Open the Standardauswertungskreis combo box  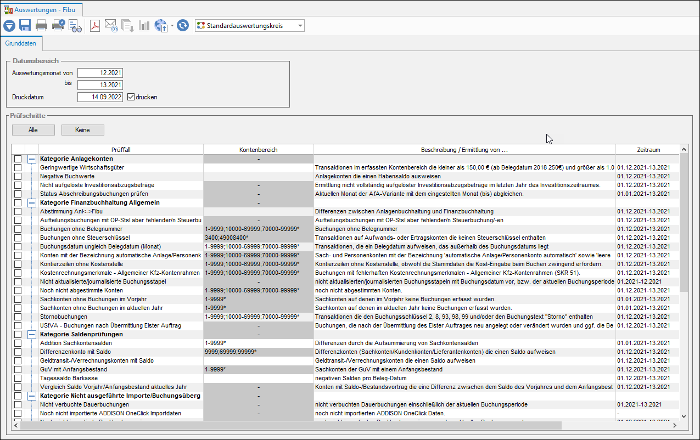(250, 26)
